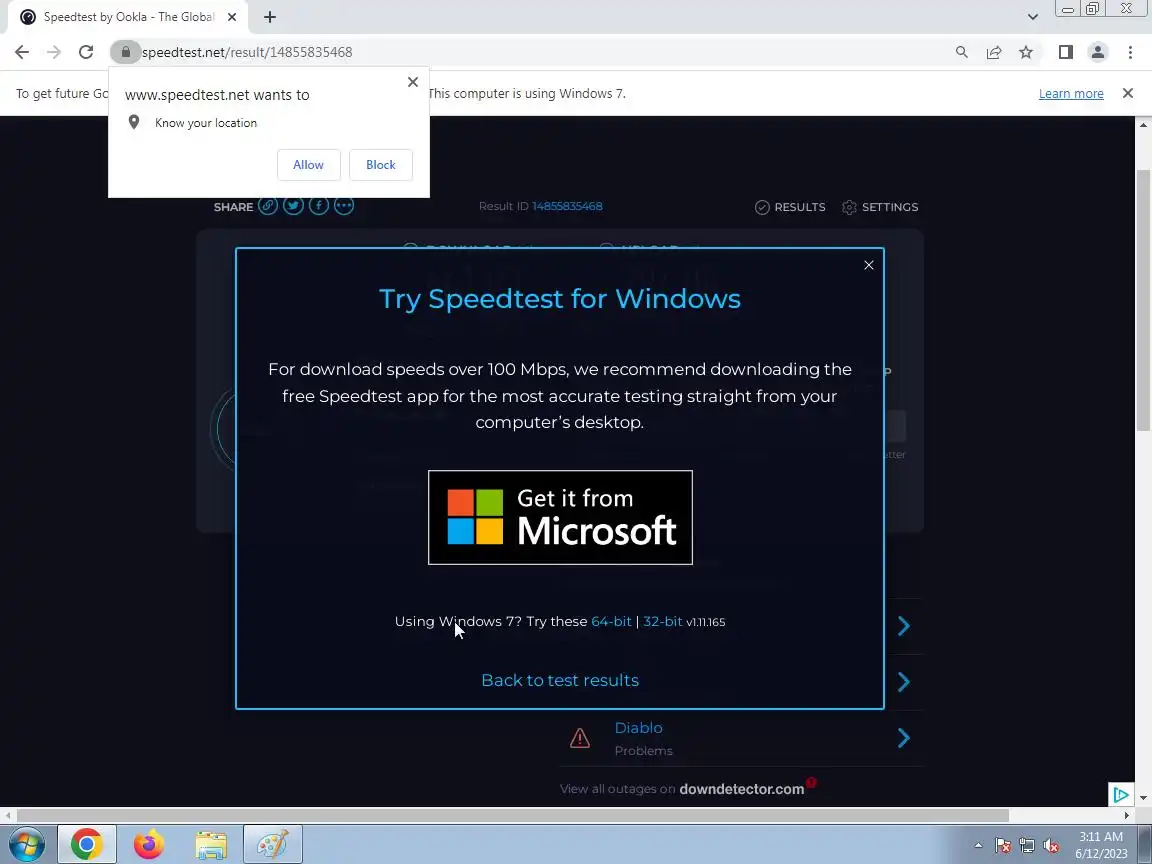Open the tab search dropdown arrow
The width and height of the screenshot is (1152, 864).
(1032, 17)
